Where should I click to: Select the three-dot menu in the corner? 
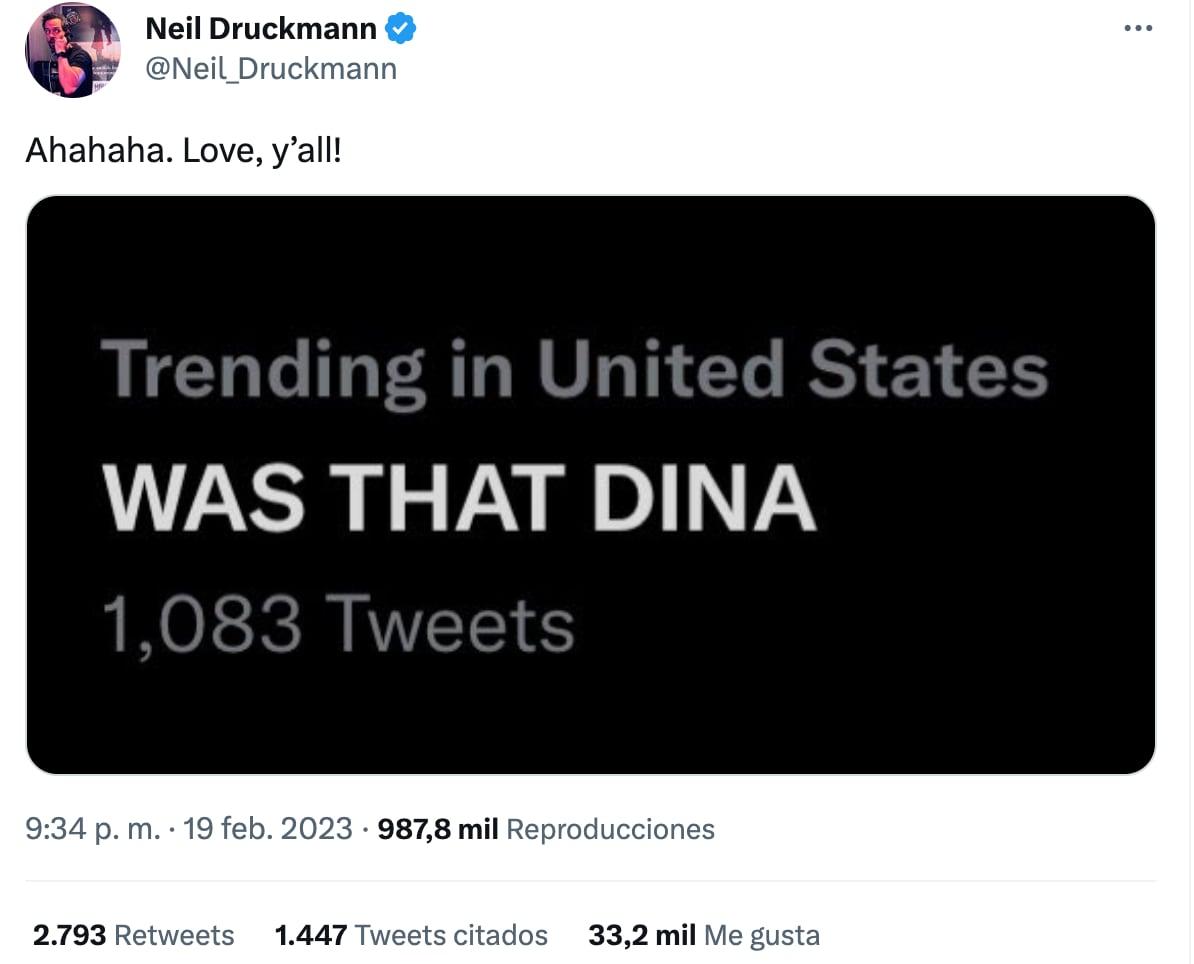(1137, 28)
